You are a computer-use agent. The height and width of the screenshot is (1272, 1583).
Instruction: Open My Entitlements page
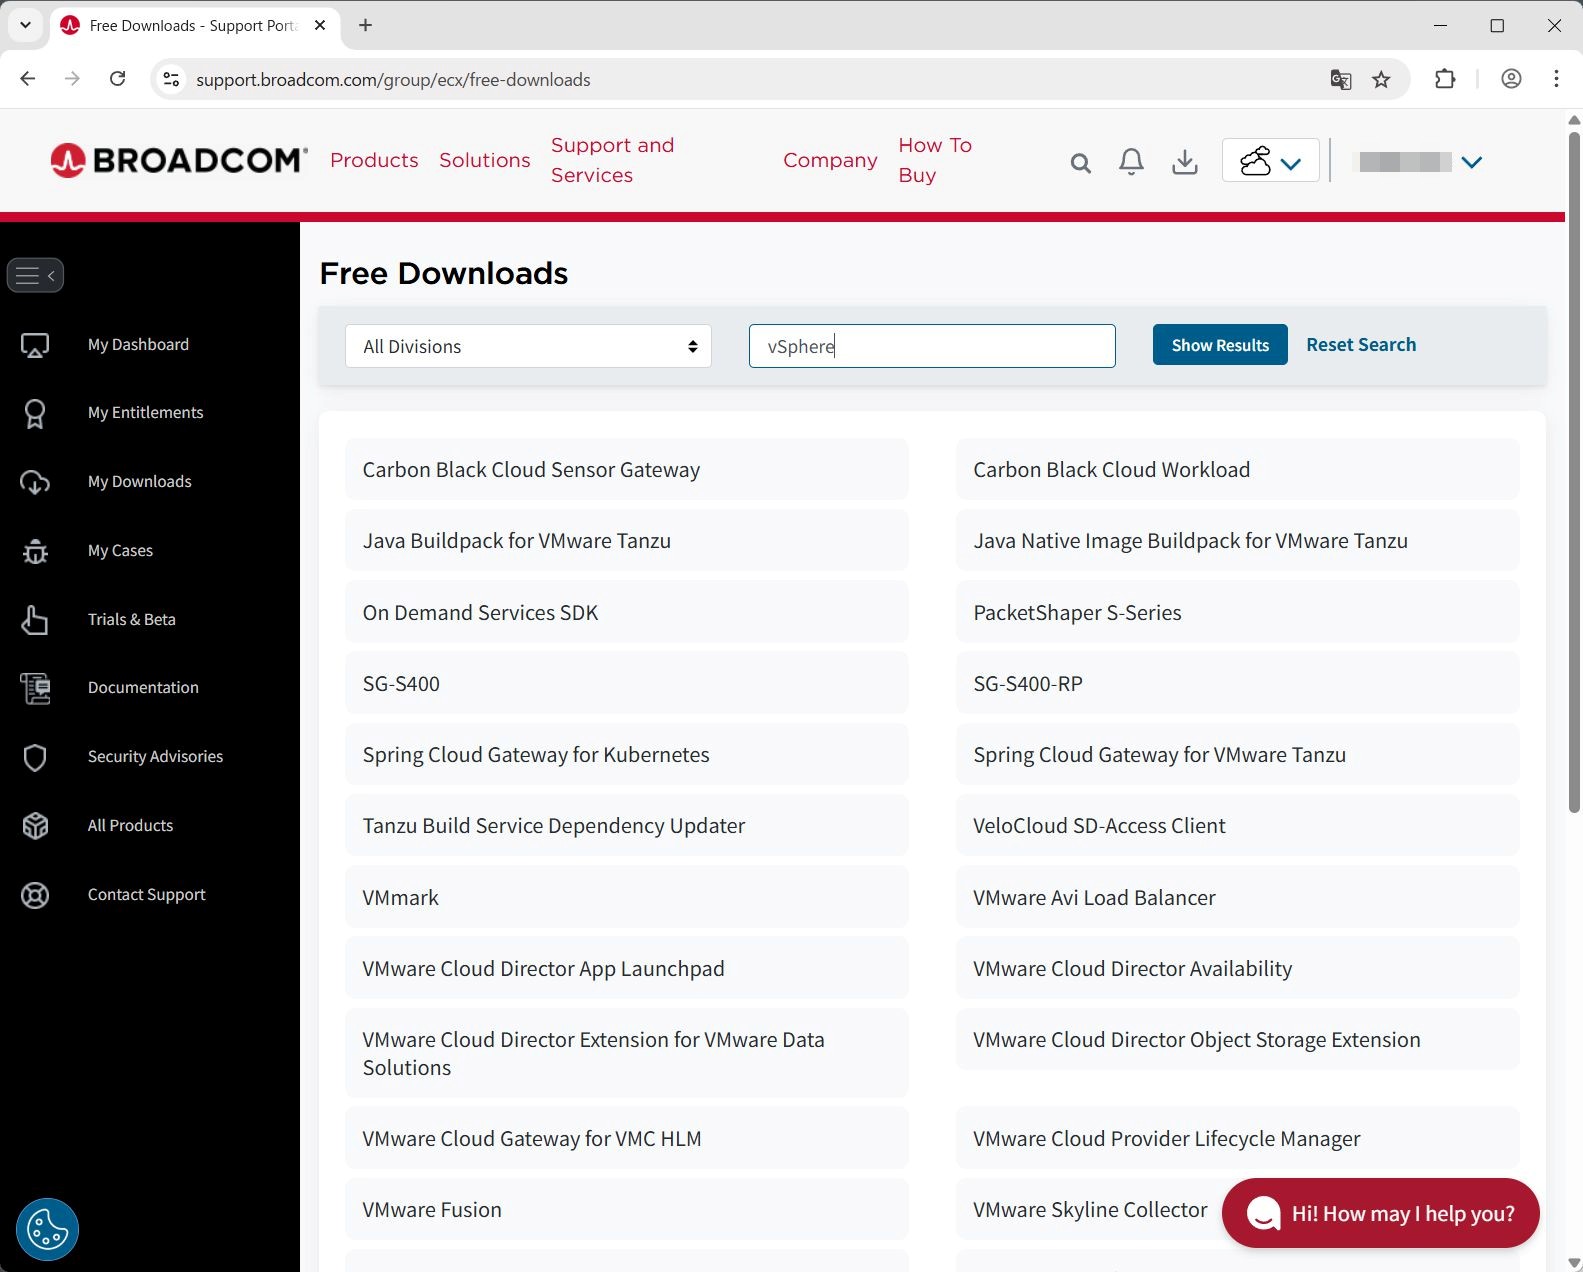tap(145, 413)
